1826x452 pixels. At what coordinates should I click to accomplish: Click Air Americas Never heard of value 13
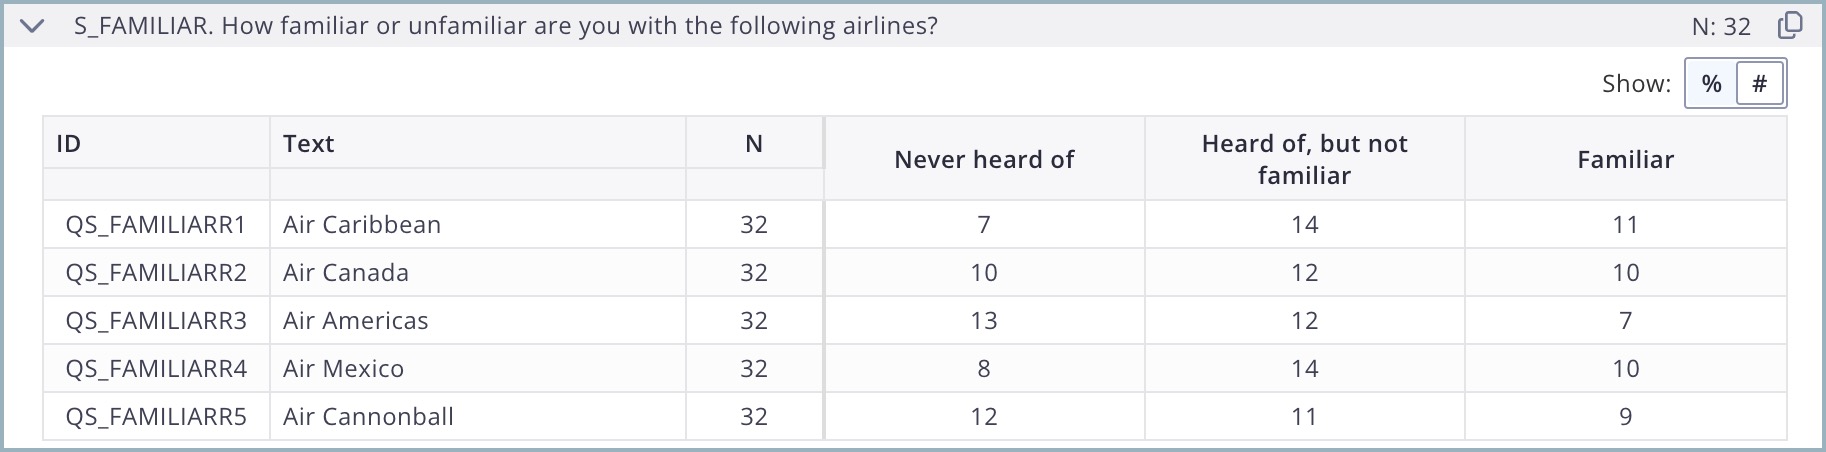pos(984,320)
